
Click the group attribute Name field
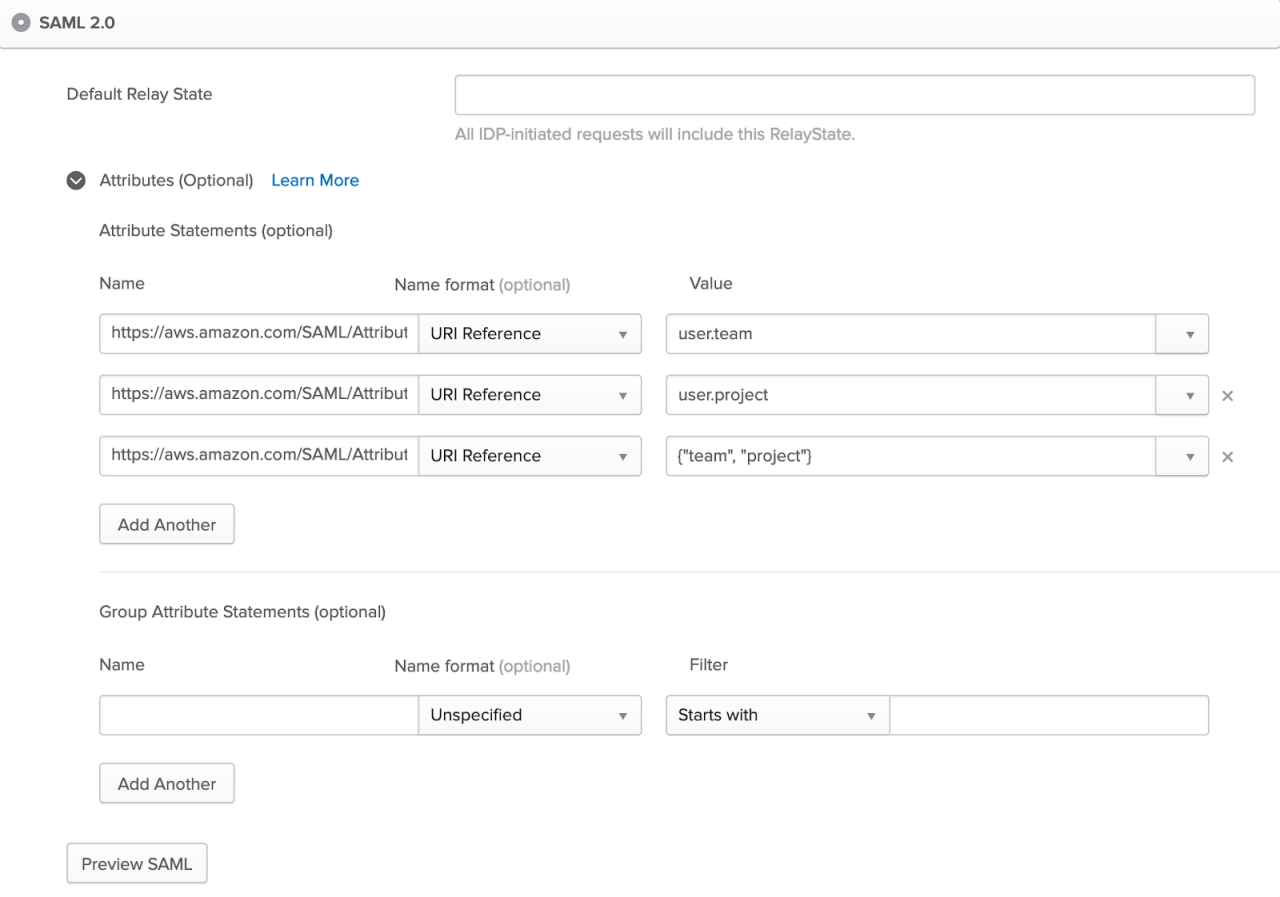pyautogui.click(x=258, y=715)
